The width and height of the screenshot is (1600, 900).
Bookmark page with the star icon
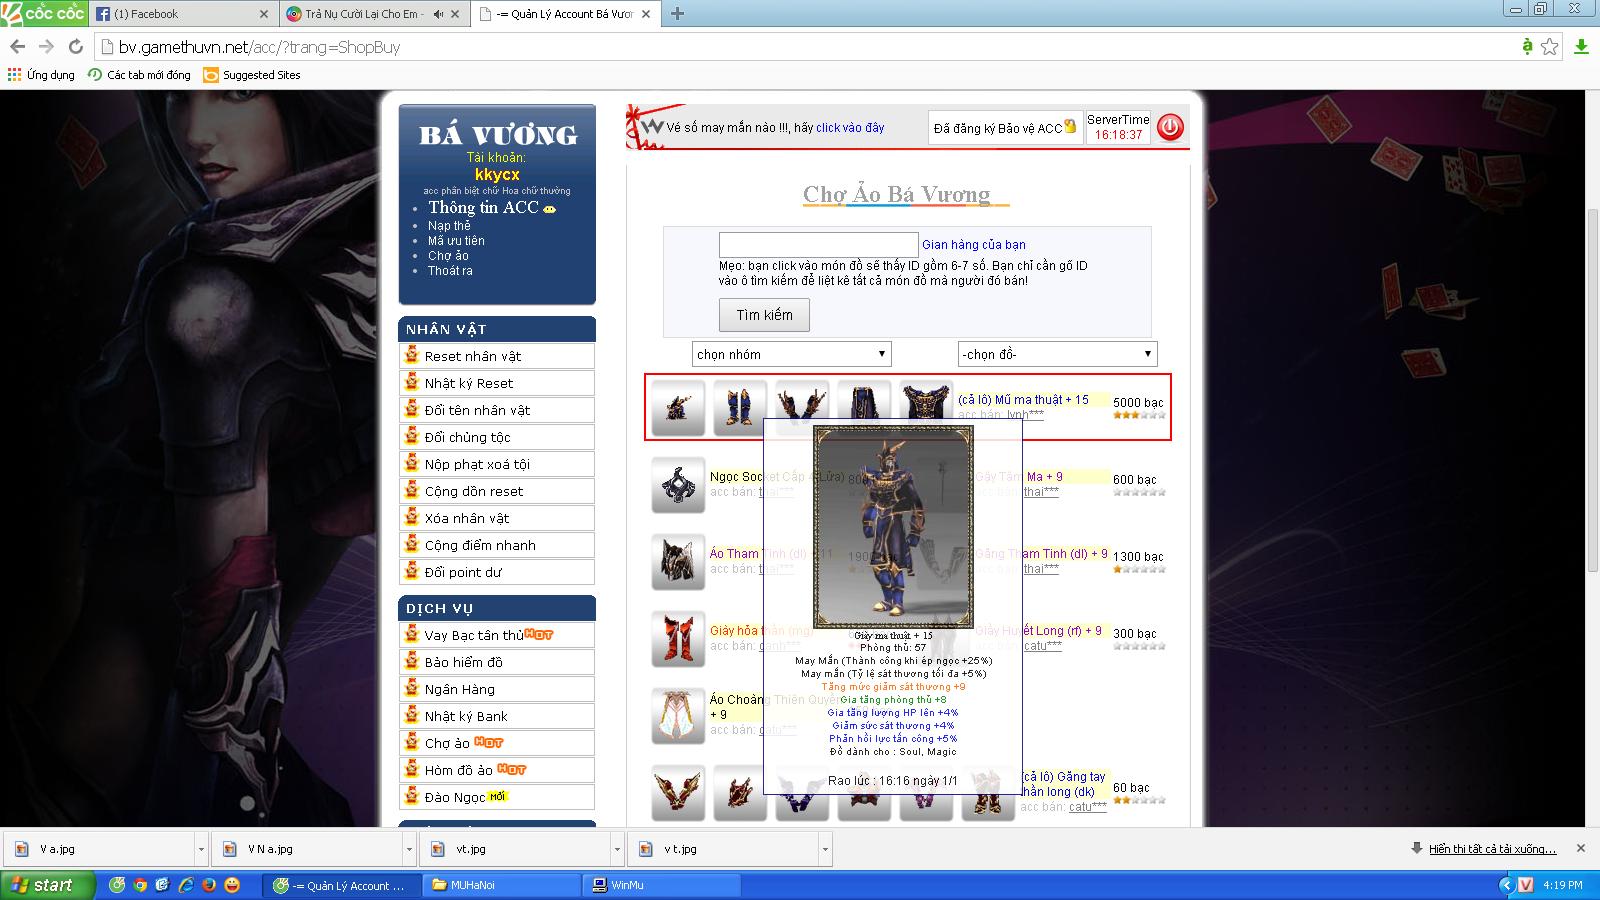pos(1549,47)
